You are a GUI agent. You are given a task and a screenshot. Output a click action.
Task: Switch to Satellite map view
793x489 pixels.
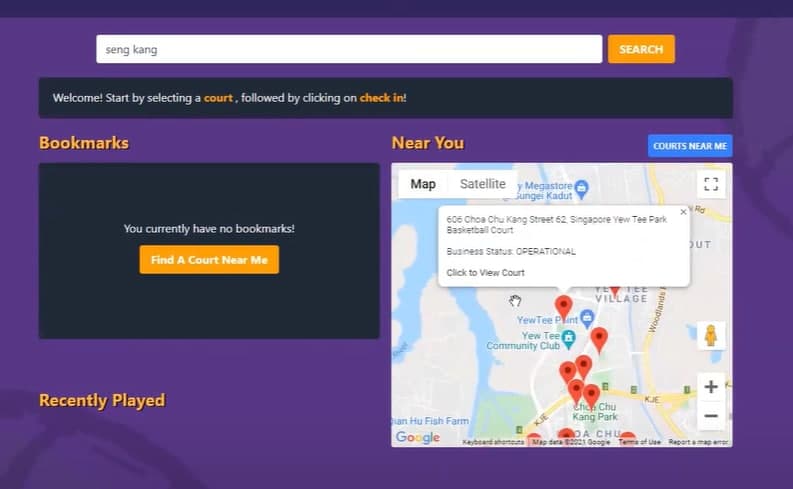pos(482,184)
